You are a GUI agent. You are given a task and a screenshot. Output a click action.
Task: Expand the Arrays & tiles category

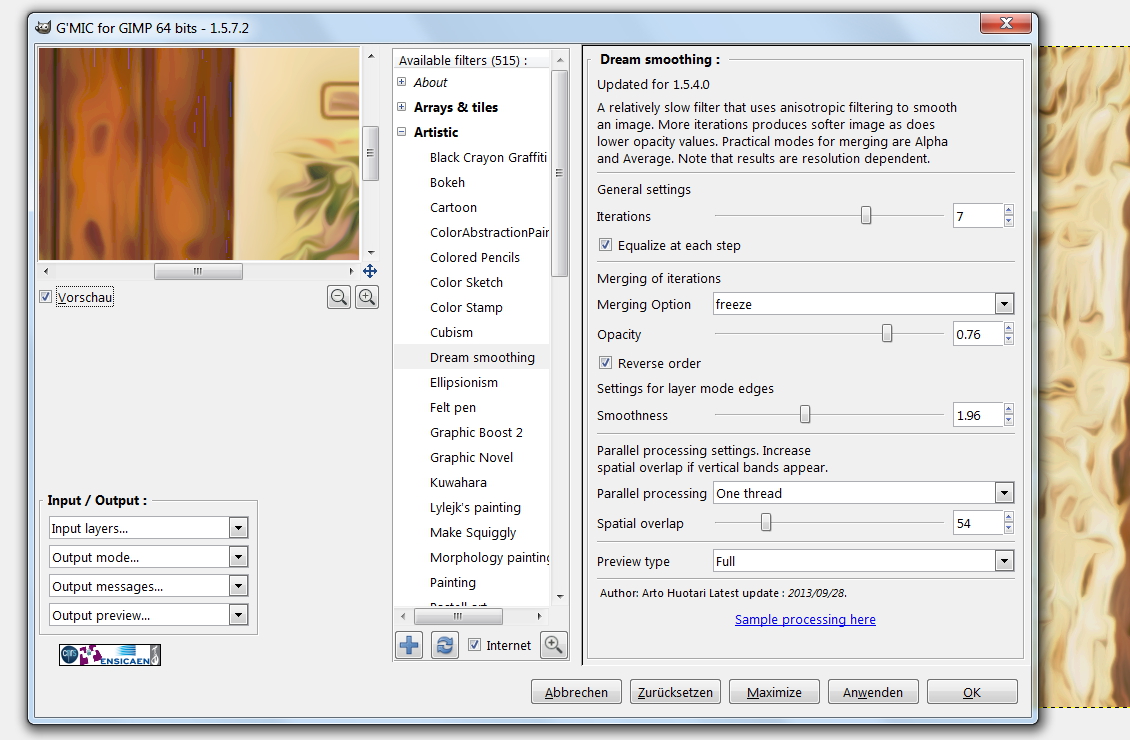pyautogui.click(x=401, y=107)
